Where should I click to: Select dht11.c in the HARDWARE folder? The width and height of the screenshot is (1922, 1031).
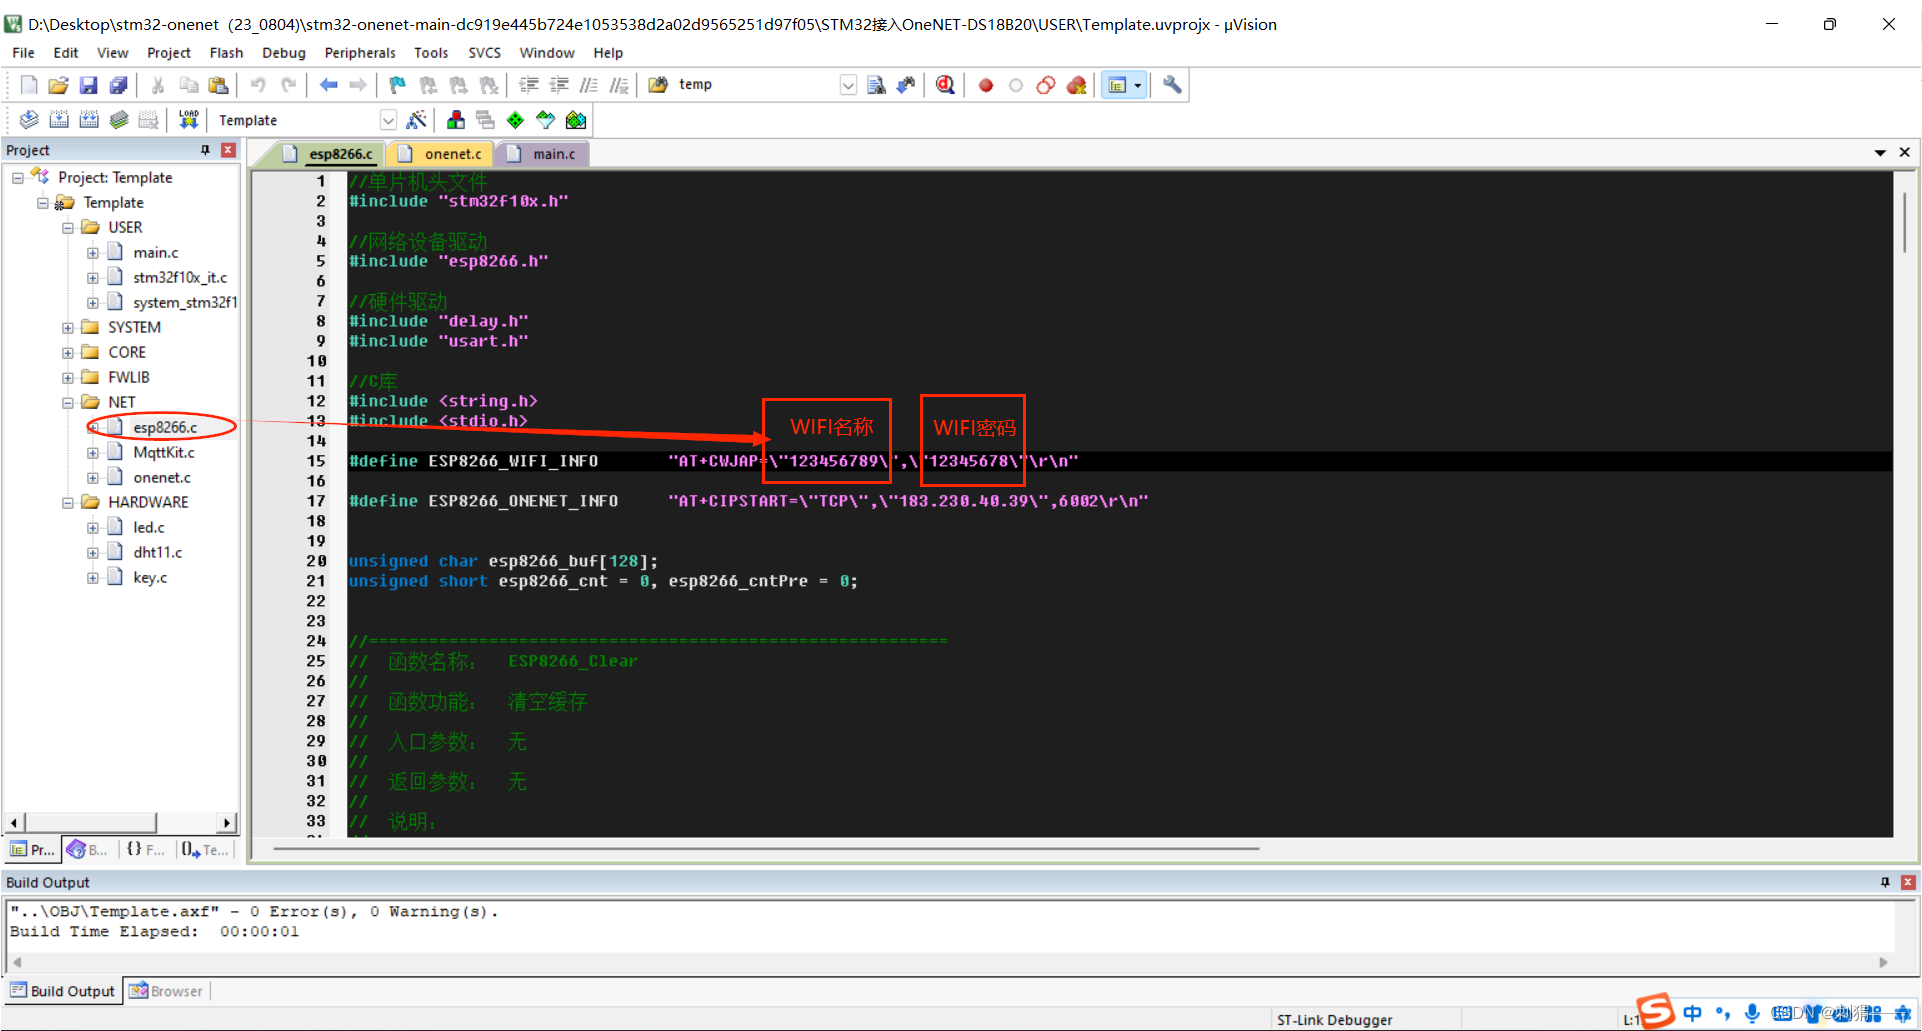[157, 553]
